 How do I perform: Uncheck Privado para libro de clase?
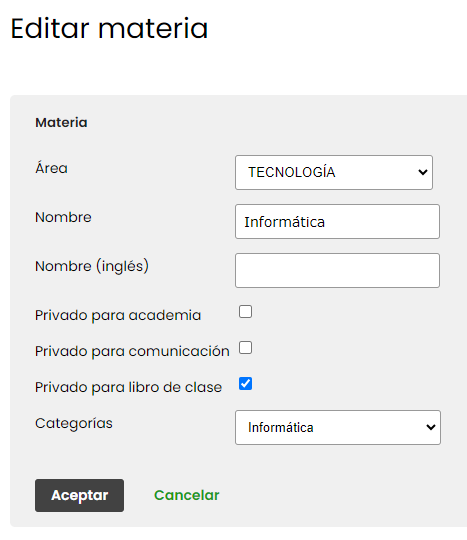(x=246, y=384)
